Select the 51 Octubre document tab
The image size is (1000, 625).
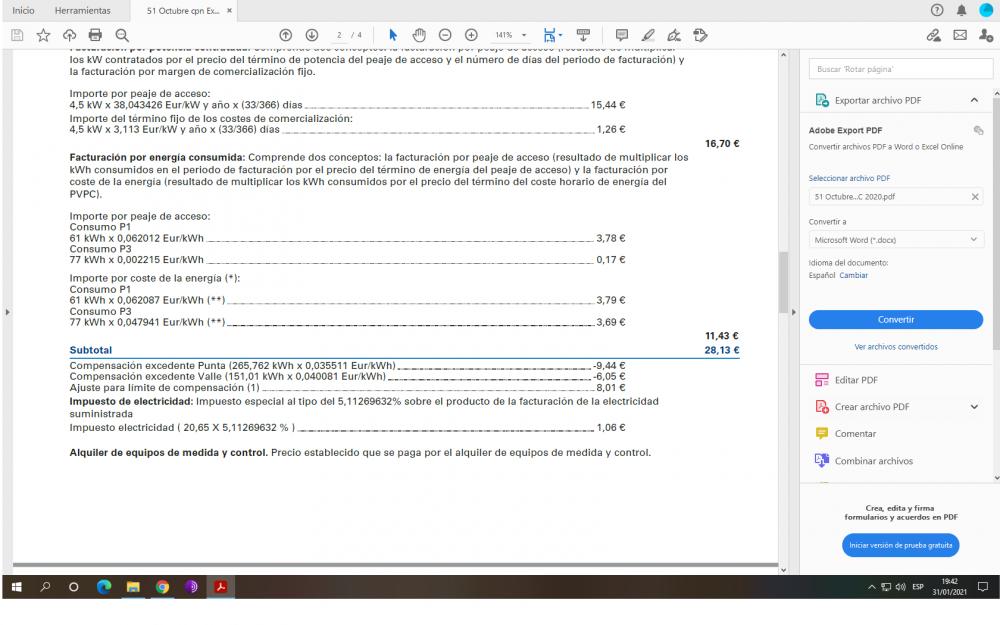(182, 10)
